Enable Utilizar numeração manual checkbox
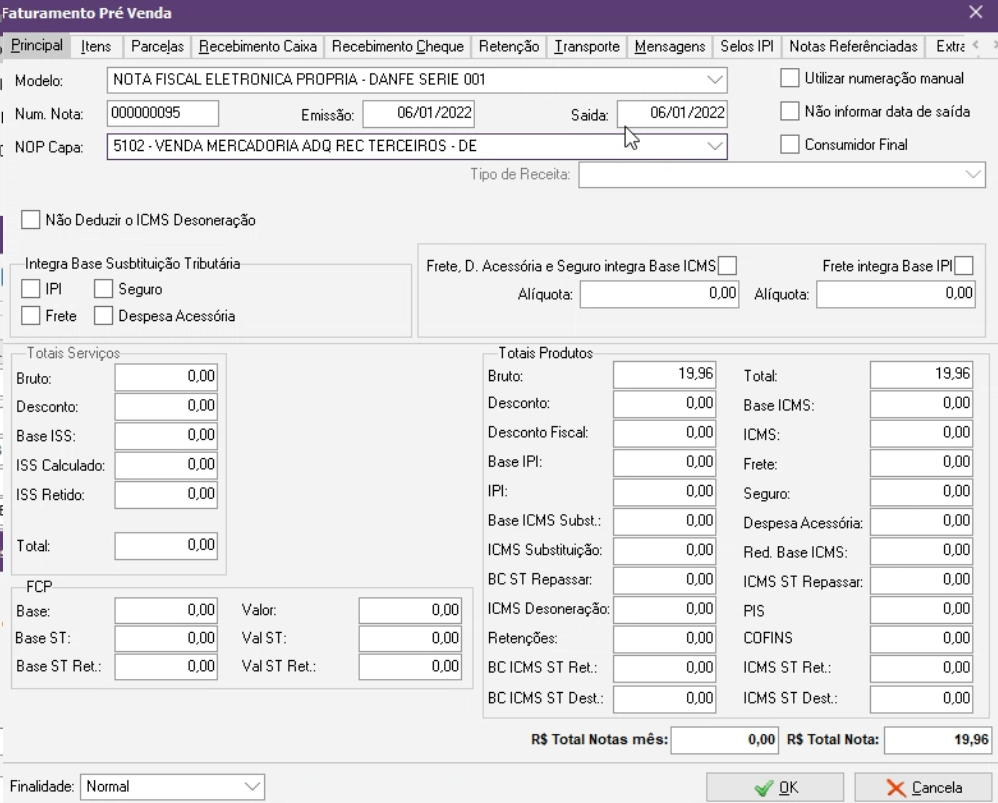Screen dimensions: 998x803 790,78
